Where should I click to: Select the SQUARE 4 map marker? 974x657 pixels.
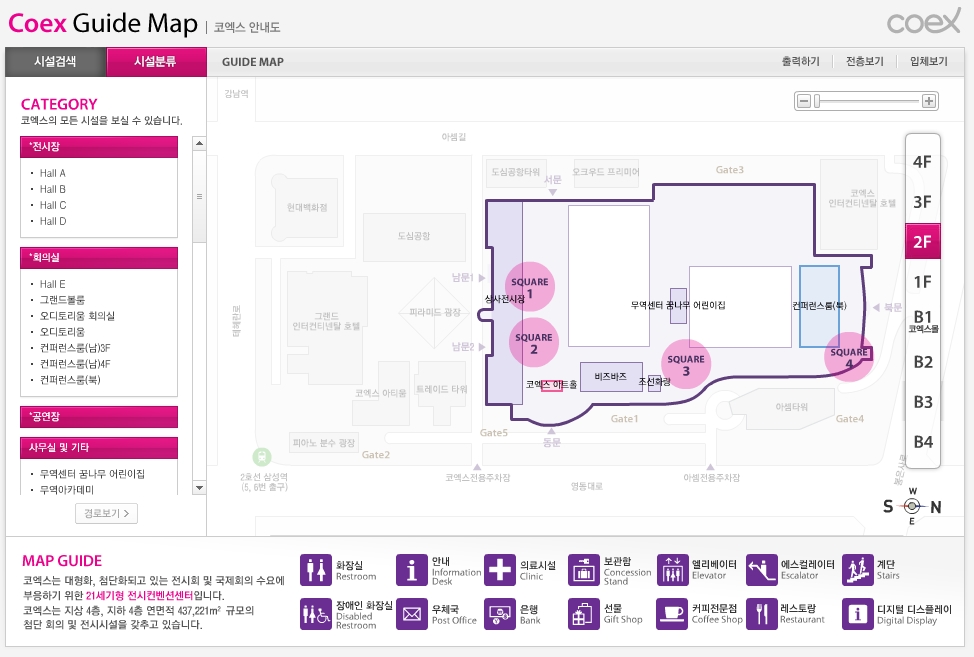(849, 356)
